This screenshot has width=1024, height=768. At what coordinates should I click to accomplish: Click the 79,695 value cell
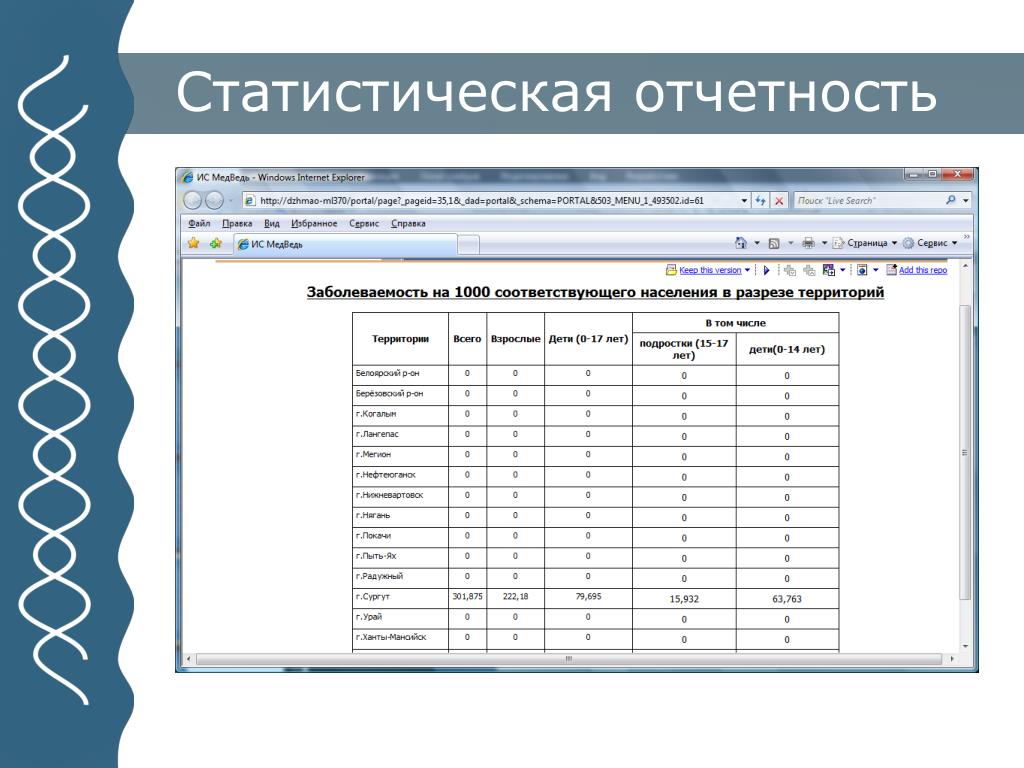tap(588, 596)
